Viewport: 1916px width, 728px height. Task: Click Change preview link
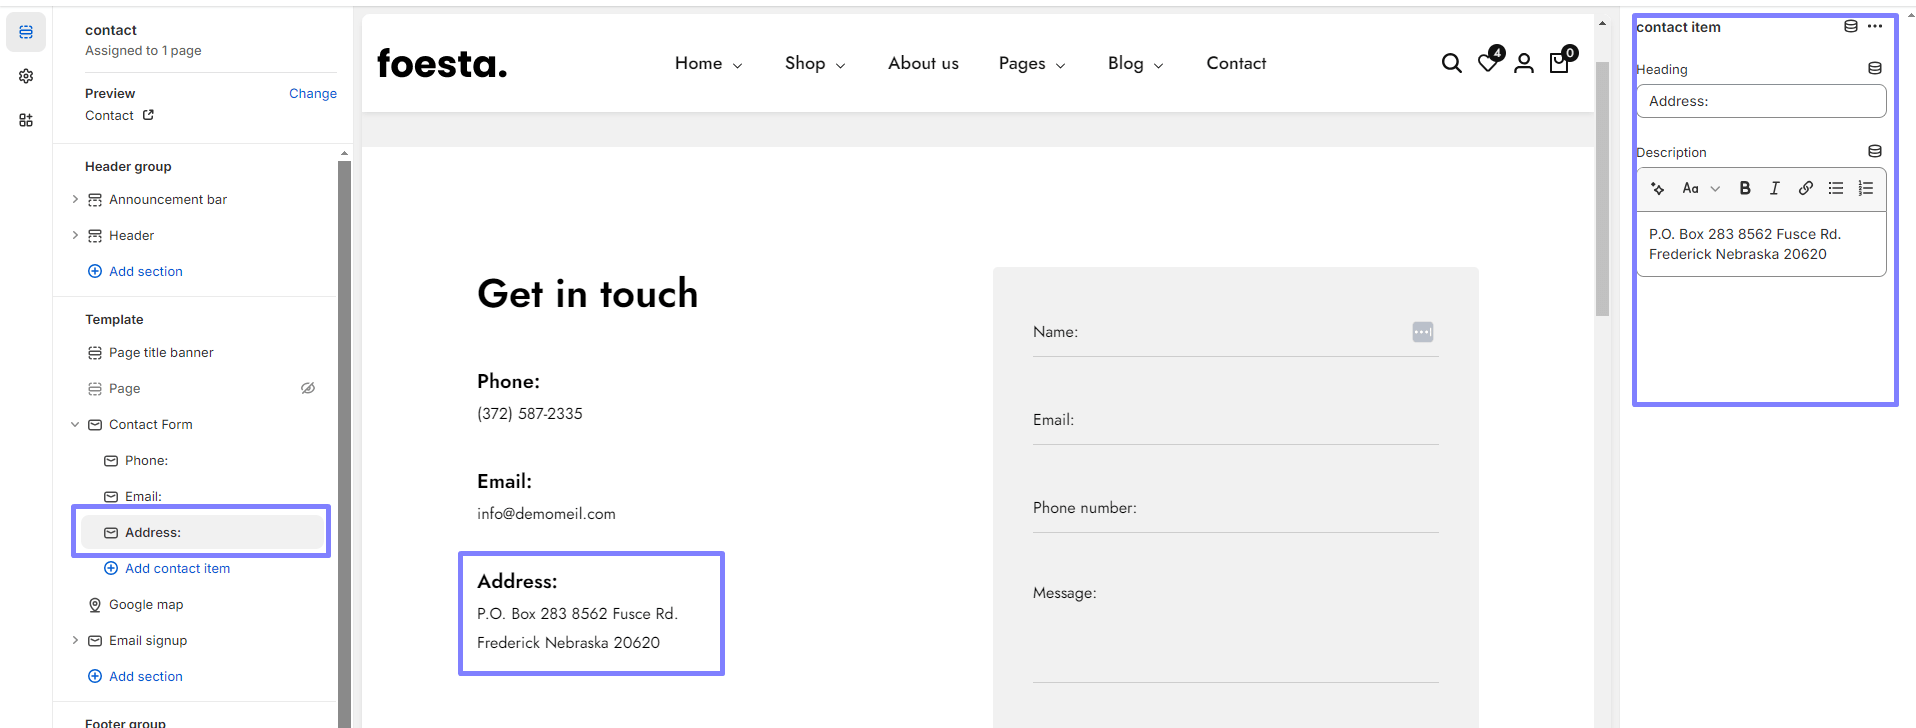tap(312, 93)
